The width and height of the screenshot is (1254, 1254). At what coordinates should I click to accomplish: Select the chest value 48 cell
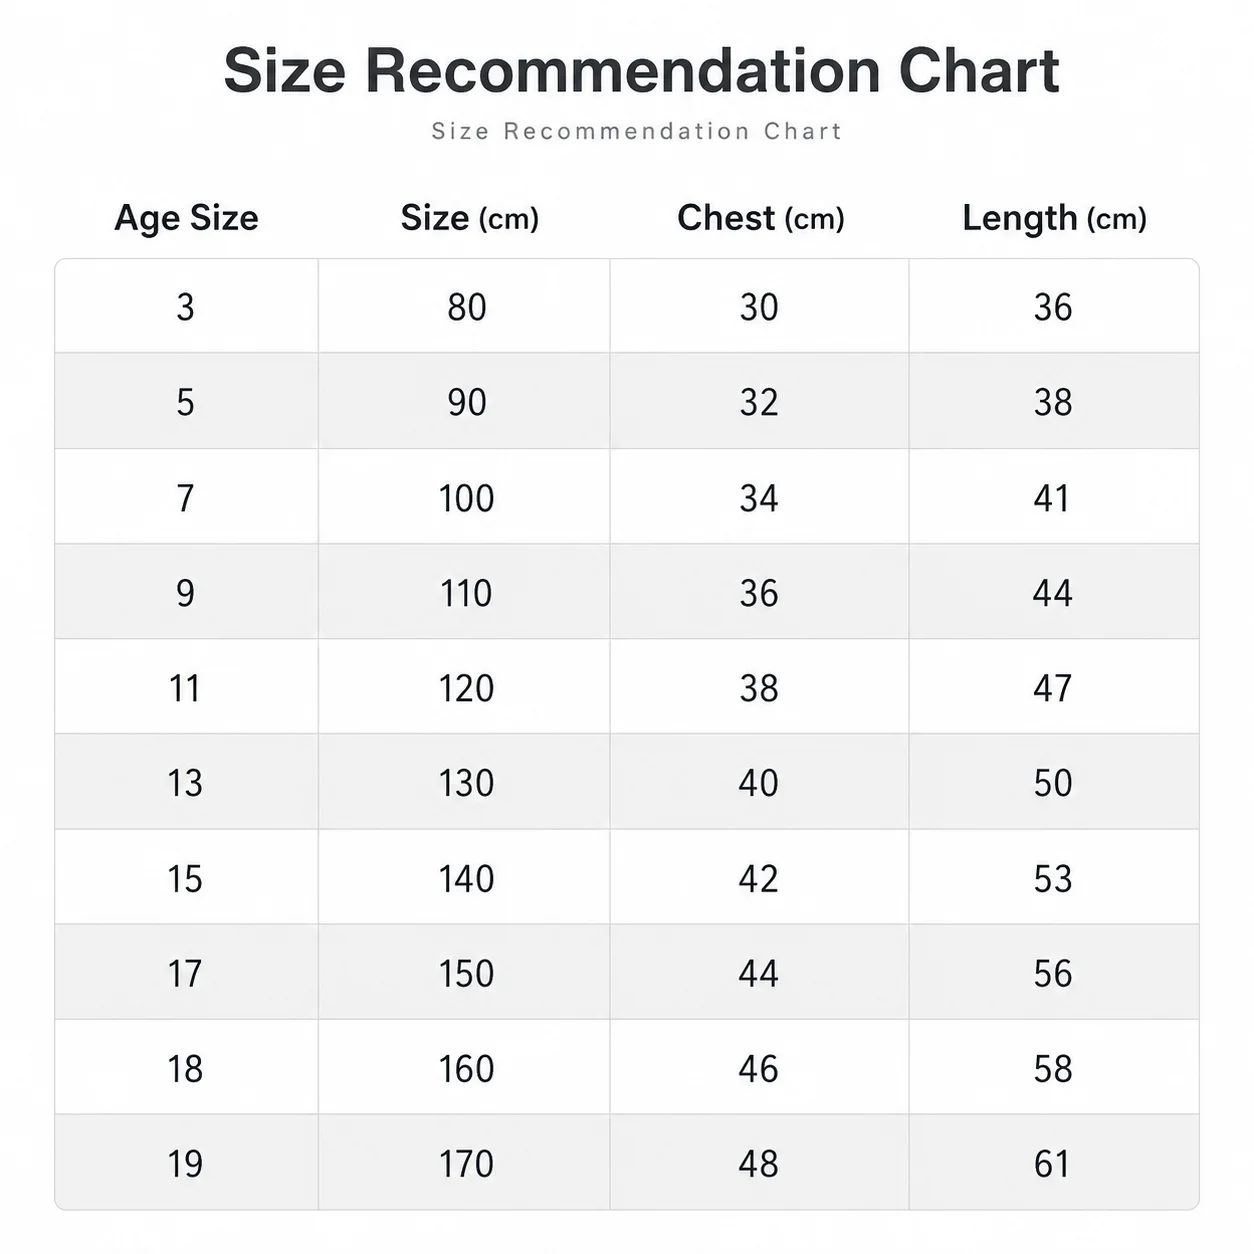[759, 1162]
